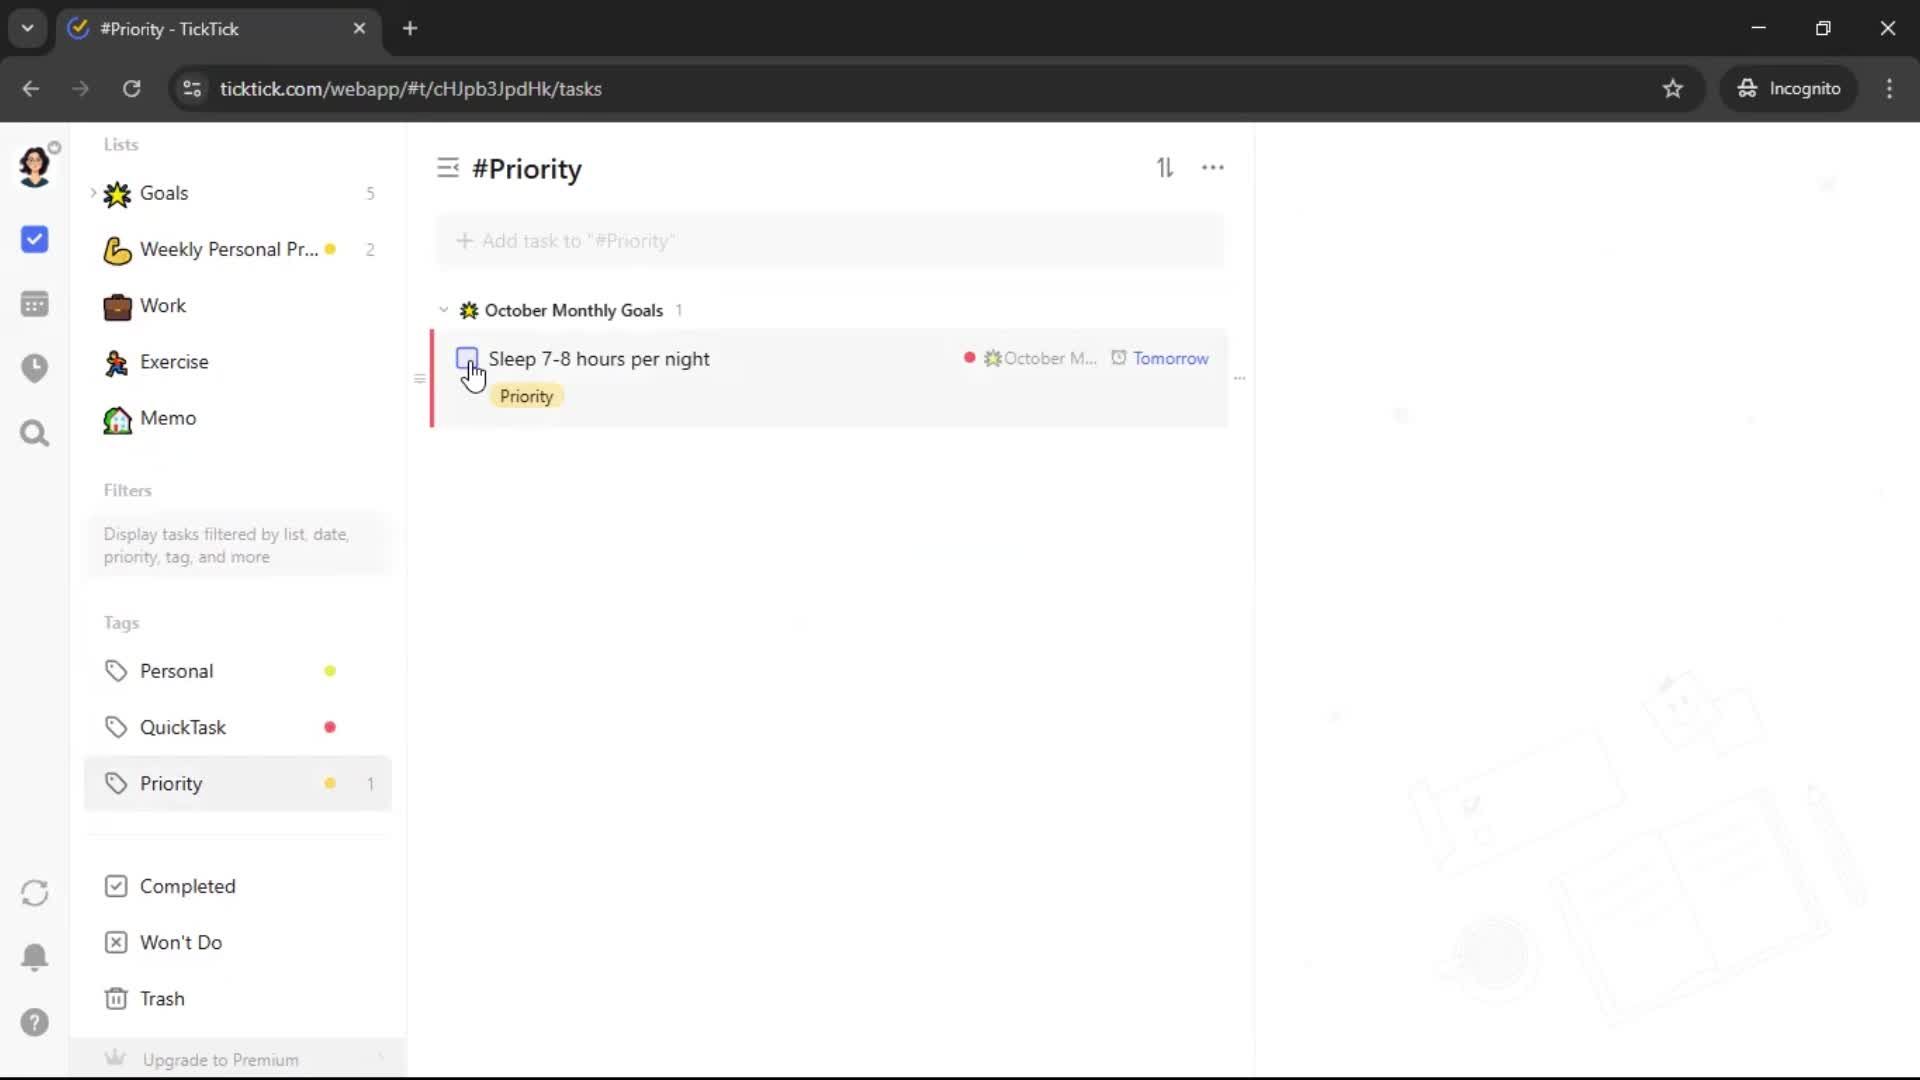Open the calendar view icon
1920x1080 pixels.
[34, 304]
